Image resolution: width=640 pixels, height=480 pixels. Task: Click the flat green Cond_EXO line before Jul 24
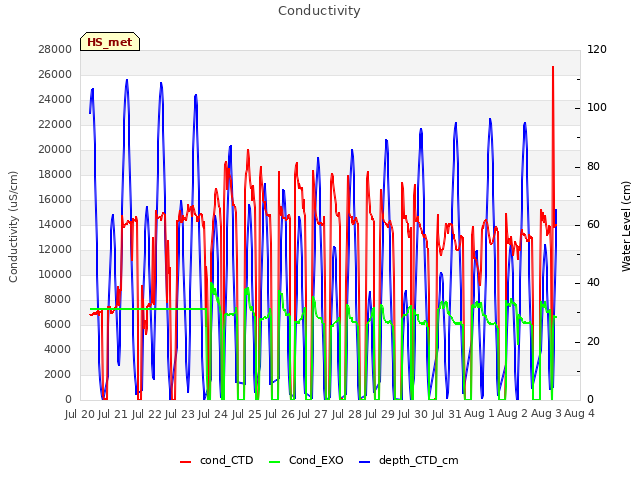pyautogui.click(x=149, y=309)
